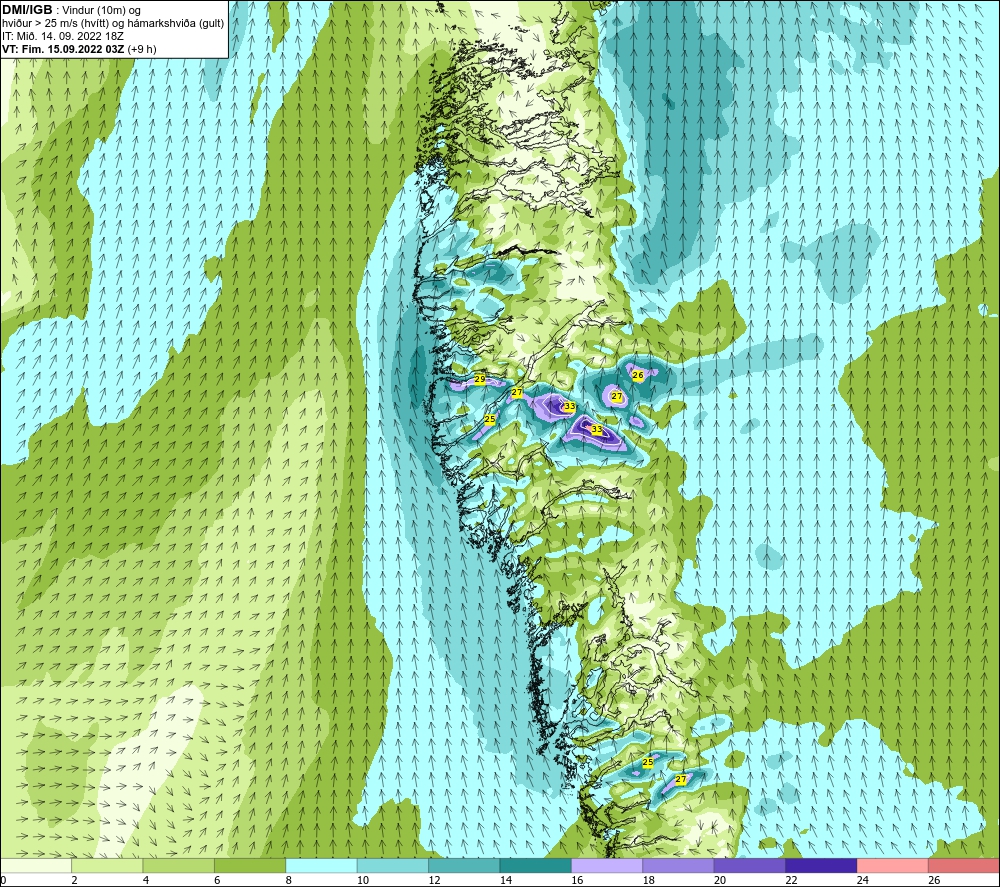Click the yellow '29' gust label
The width and height of the screenshot is (1000, 887).
[x=480, y=379]
